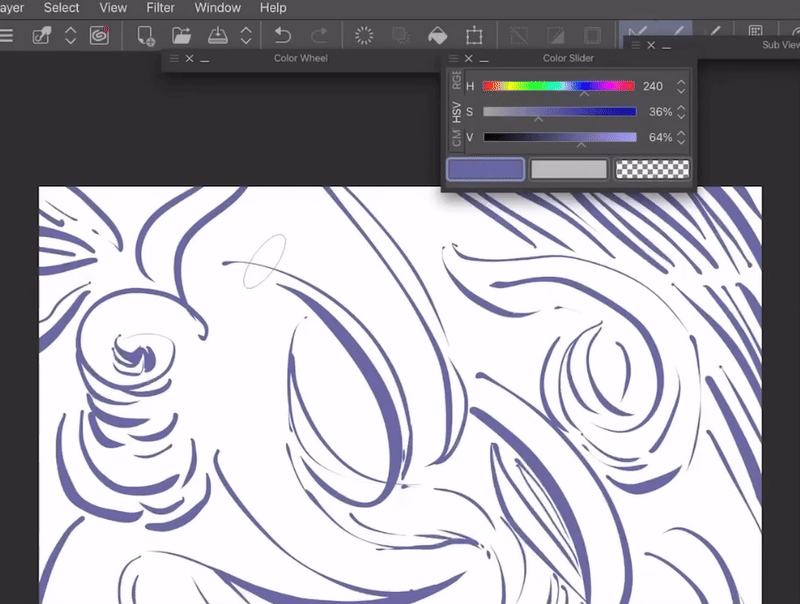Viewport: 800px width, 604px height.
Task: Open the Color Slider panel menu icon
Action: tap(453, 58)
